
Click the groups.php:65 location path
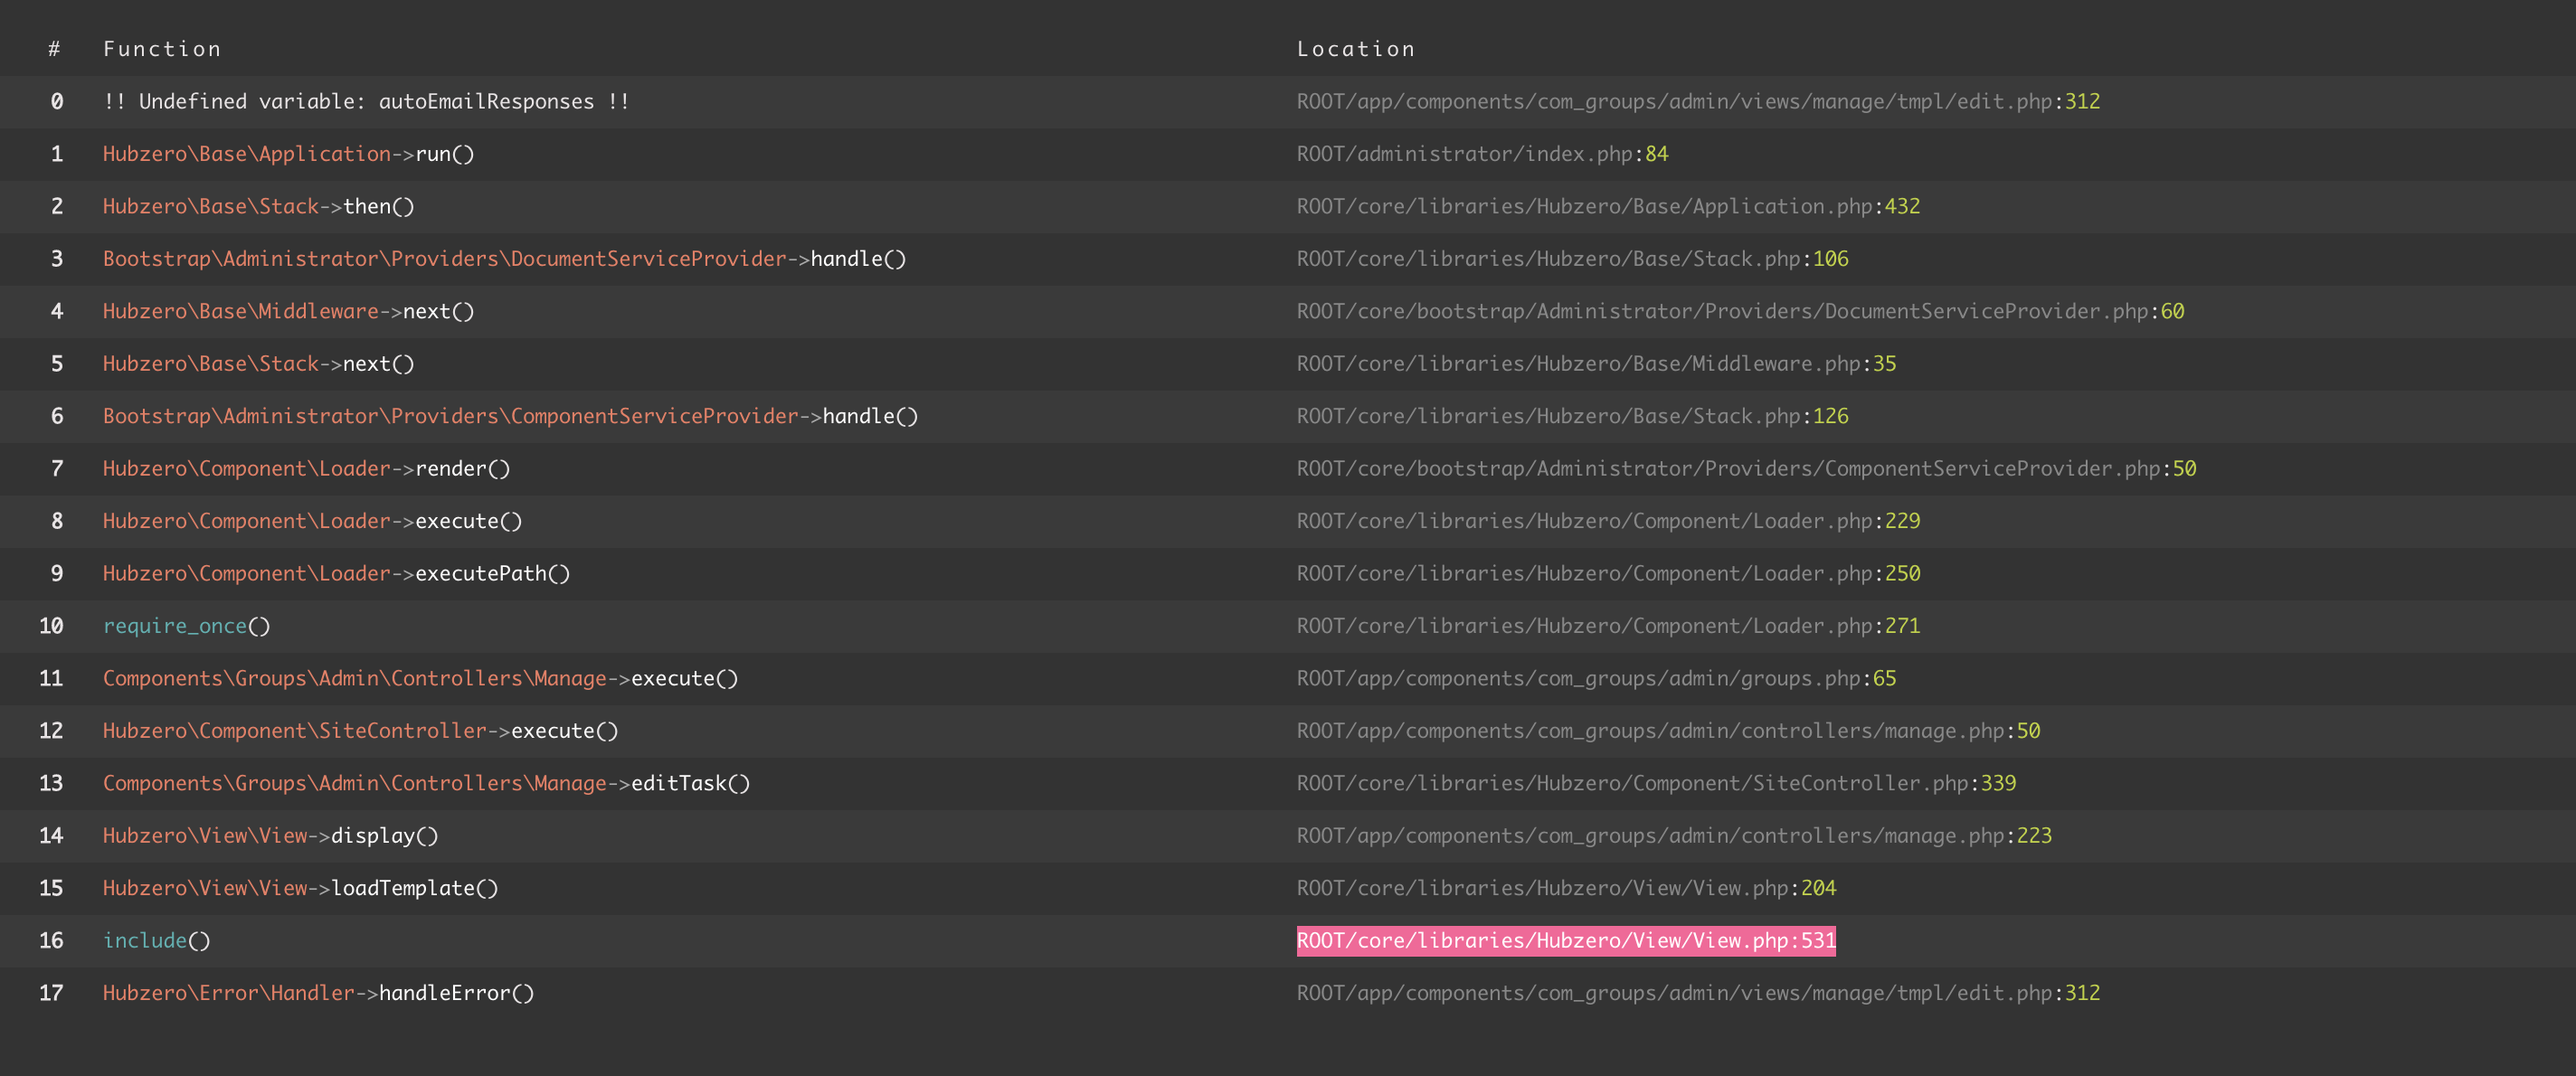tap(1595, 678)
